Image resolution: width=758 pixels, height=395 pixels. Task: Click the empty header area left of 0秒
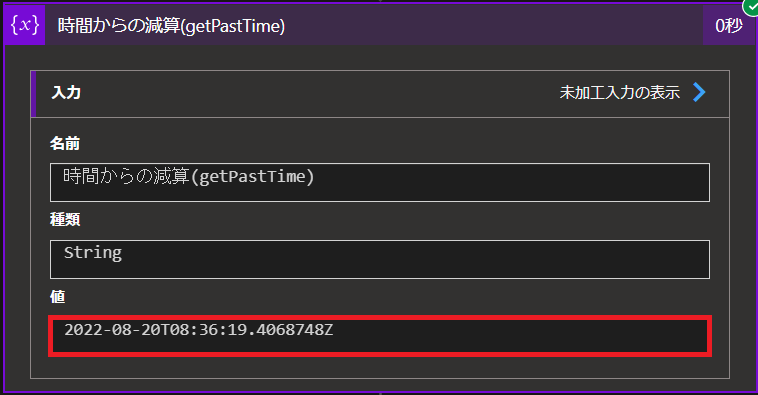(x=493, y=26)
